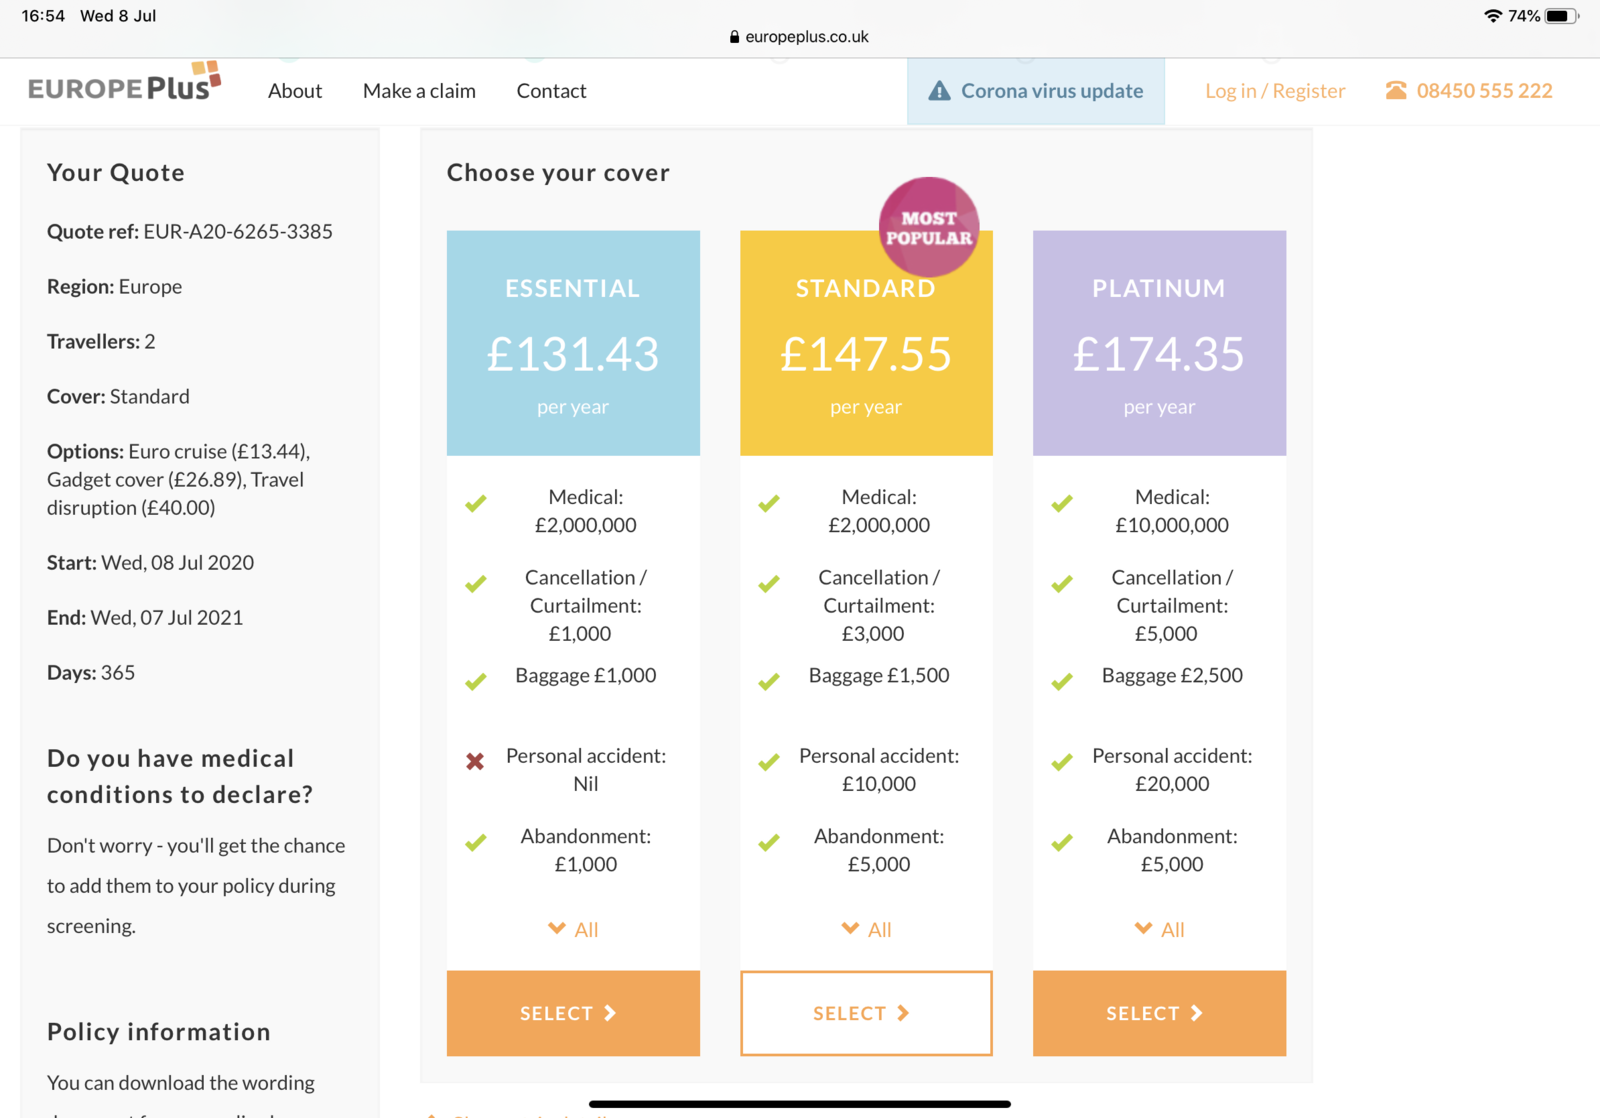Choose the Standard plan Select button
1600x1118 pixels.
[866, 1013]
